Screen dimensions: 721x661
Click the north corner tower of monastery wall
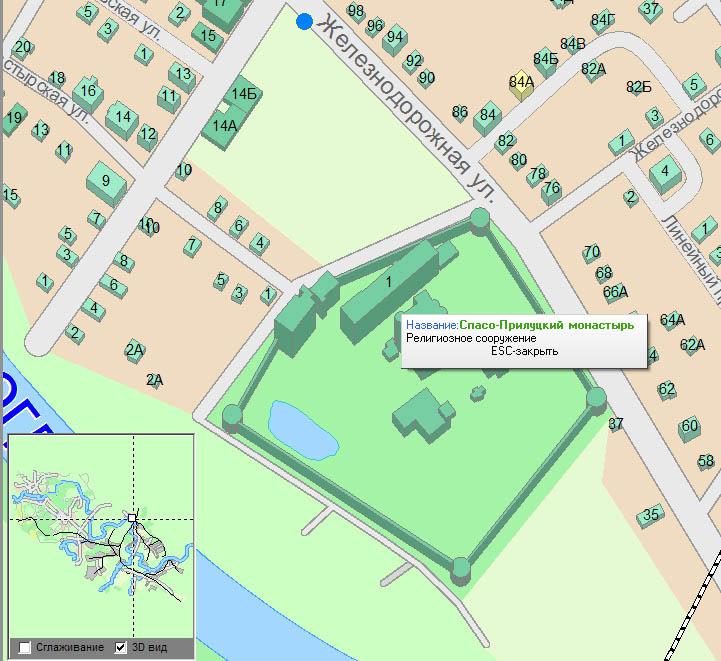(480, 219)
